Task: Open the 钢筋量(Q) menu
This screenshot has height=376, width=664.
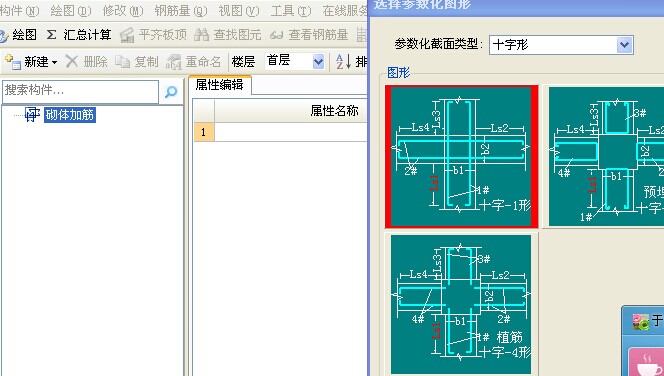Action: click(x=181, y=10)
